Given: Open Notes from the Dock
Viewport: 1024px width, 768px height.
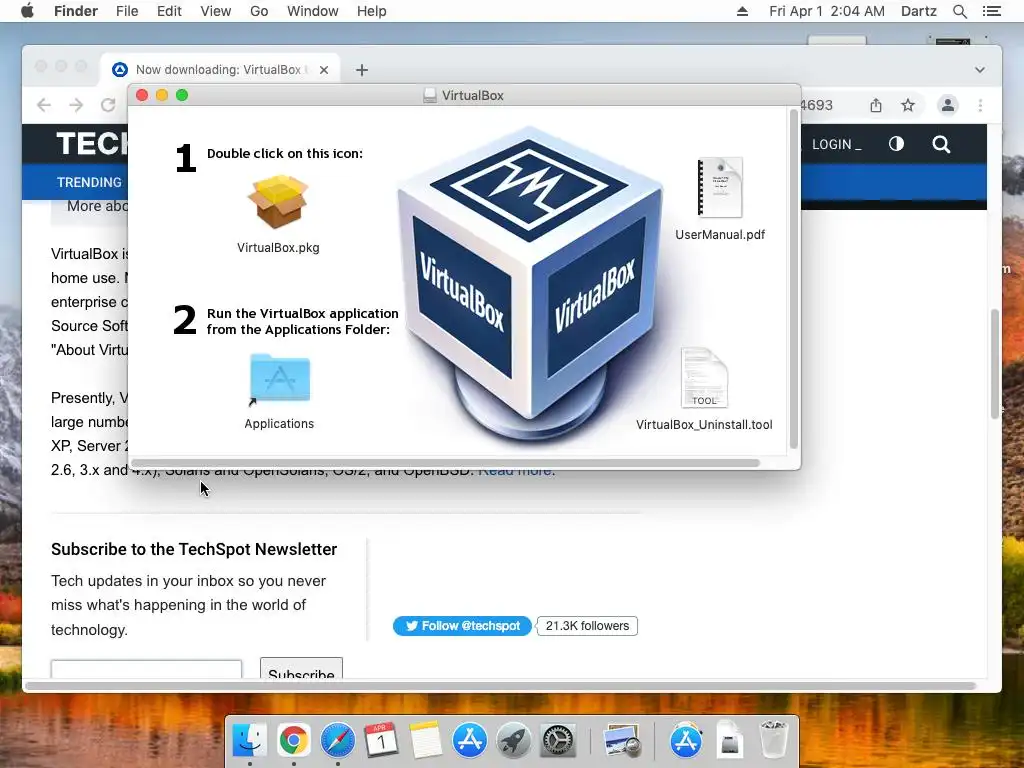Looking at the screenshot, I should coord(426,741).
